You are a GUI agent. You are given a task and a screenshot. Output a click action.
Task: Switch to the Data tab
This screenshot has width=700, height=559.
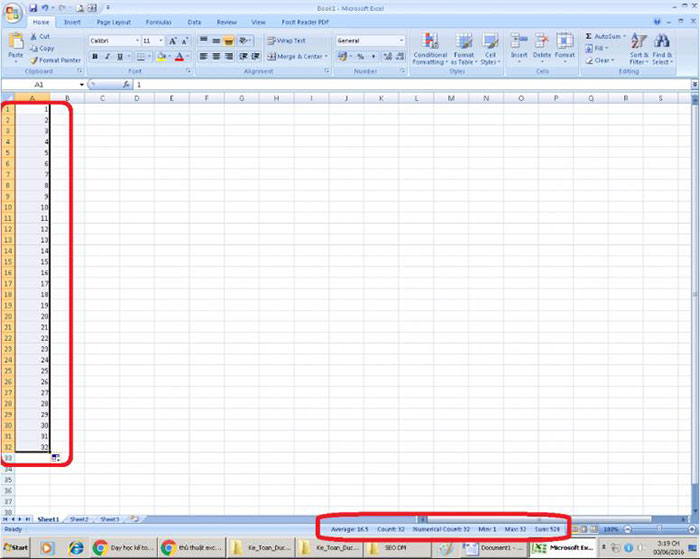[x=194, y=22]
